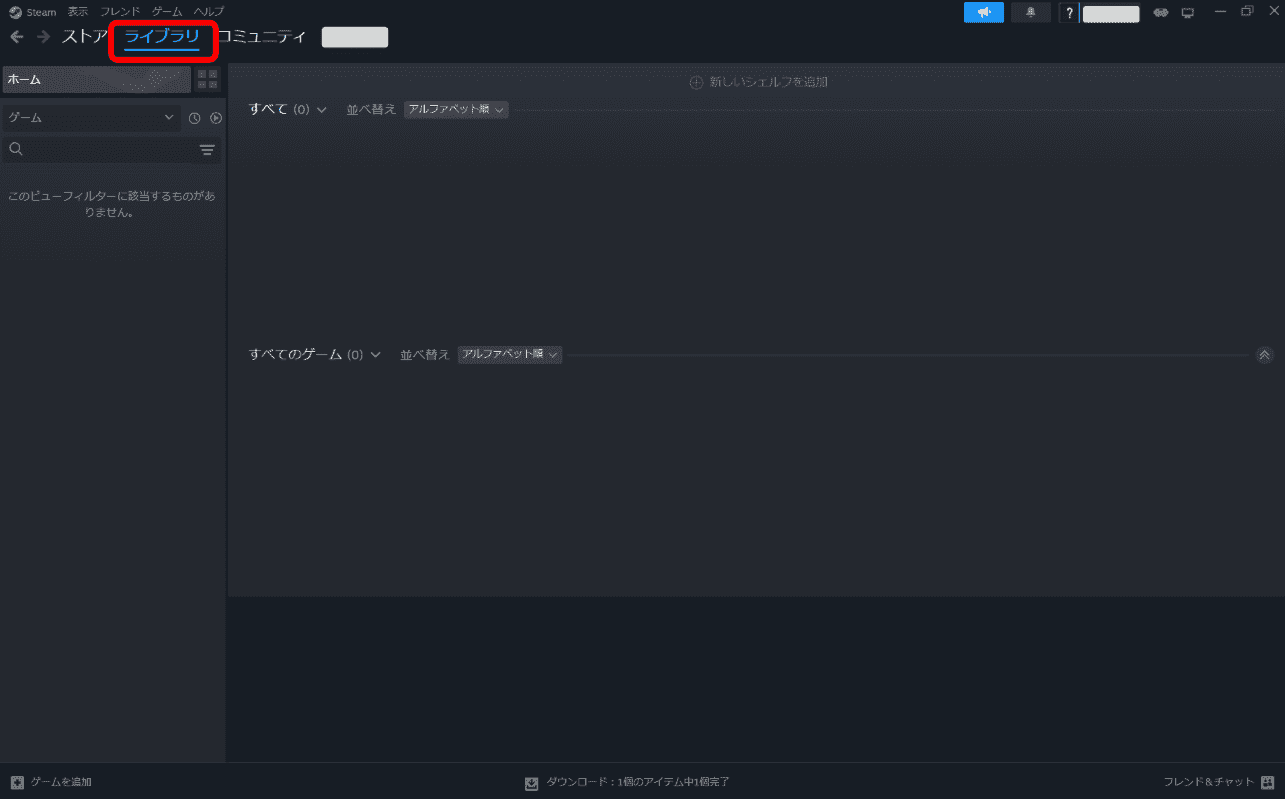Screen dimensions: 1285x799
Task: Expand the ゲーム filter dropdown in sidebar
Action: click(91, 118)
